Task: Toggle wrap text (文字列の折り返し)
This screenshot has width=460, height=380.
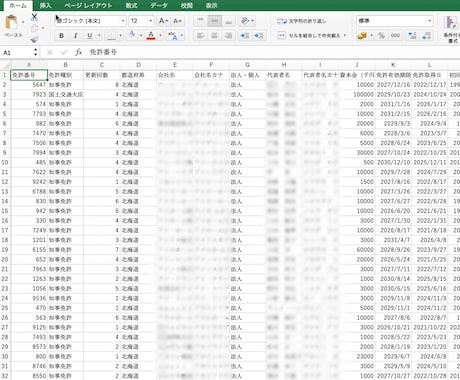Action: tap(302, 21)
